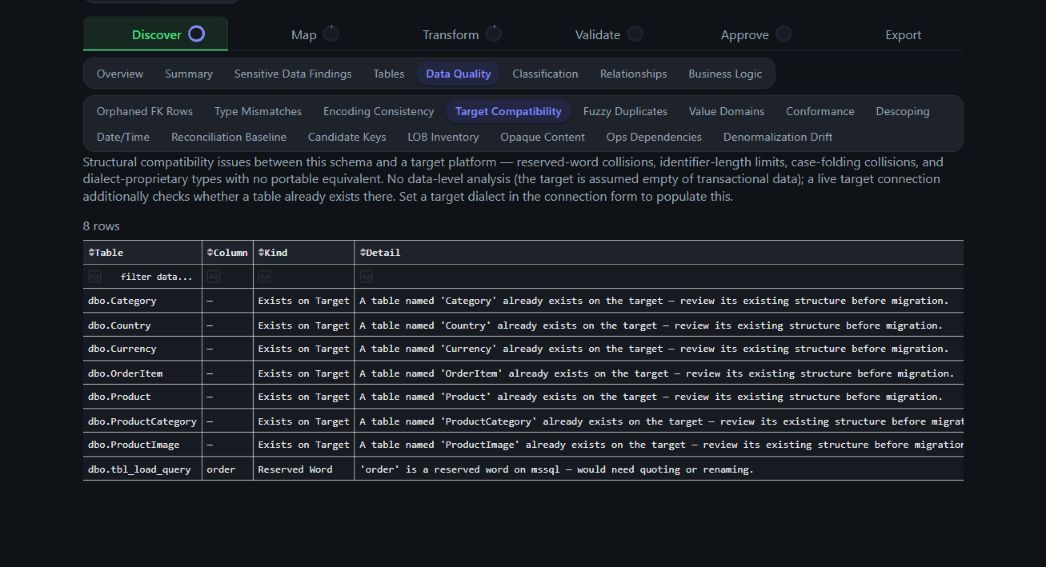
Task: Show the Value Domains check
Action: (x=726, y=111)
